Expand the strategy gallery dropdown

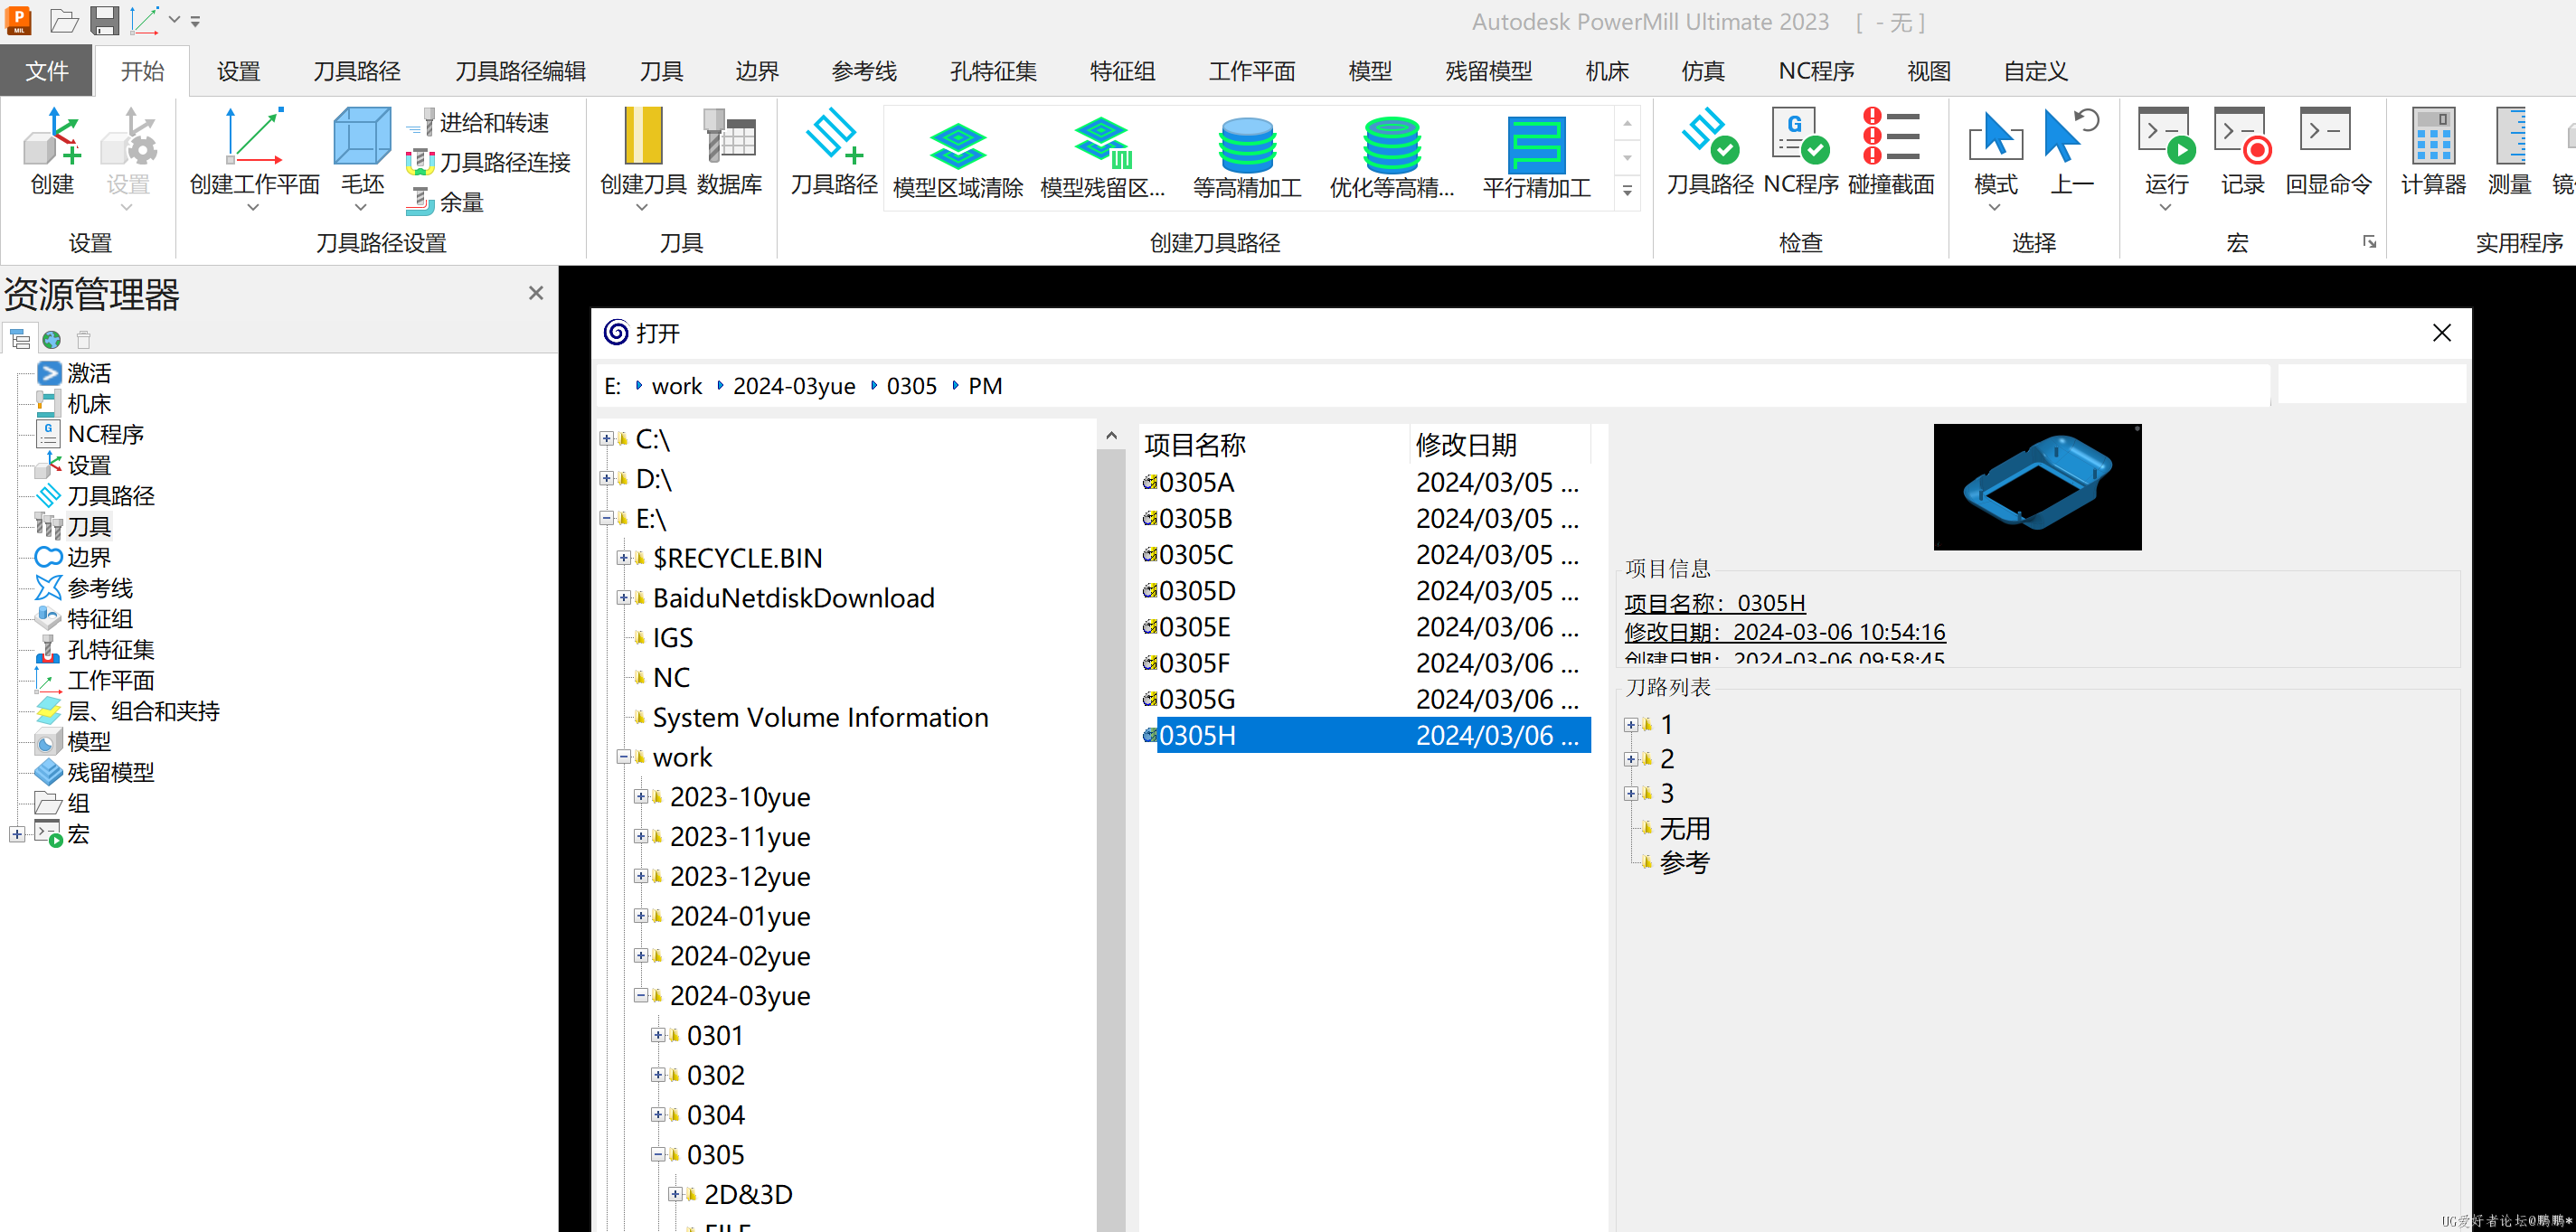coord(1627,191)
